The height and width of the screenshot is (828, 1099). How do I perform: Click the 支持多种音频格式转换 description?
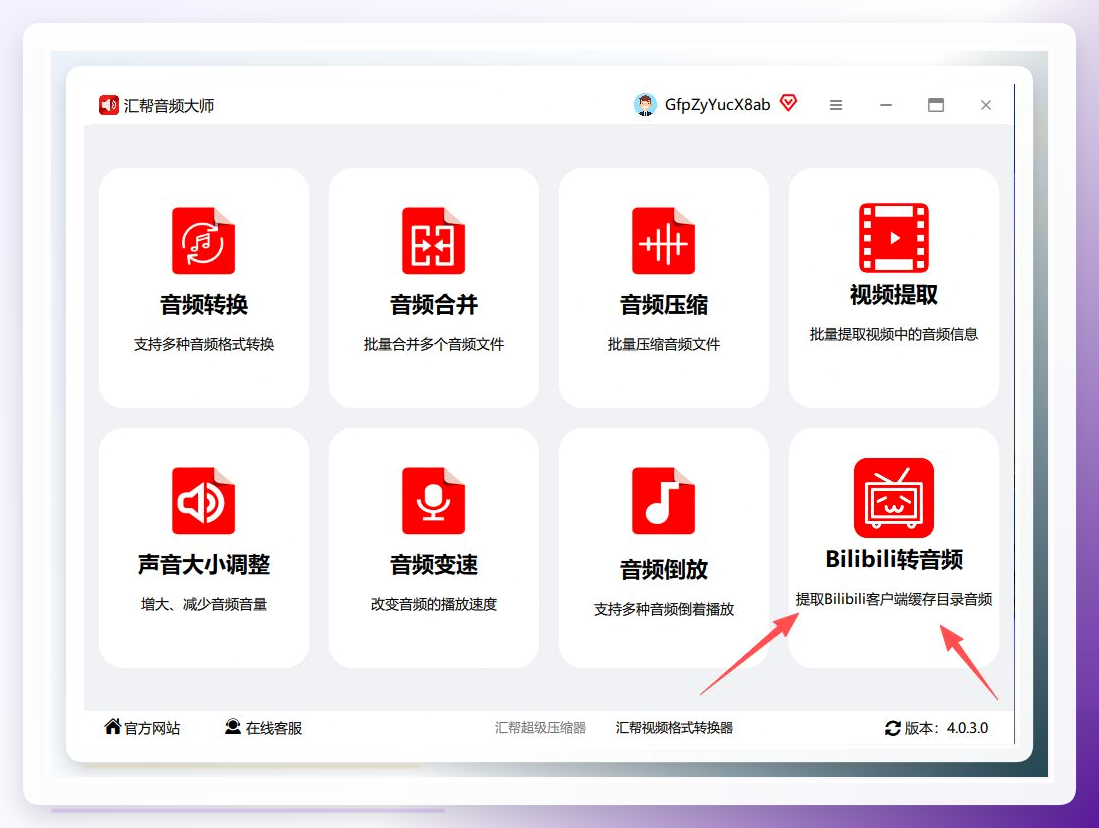[203, 344]
